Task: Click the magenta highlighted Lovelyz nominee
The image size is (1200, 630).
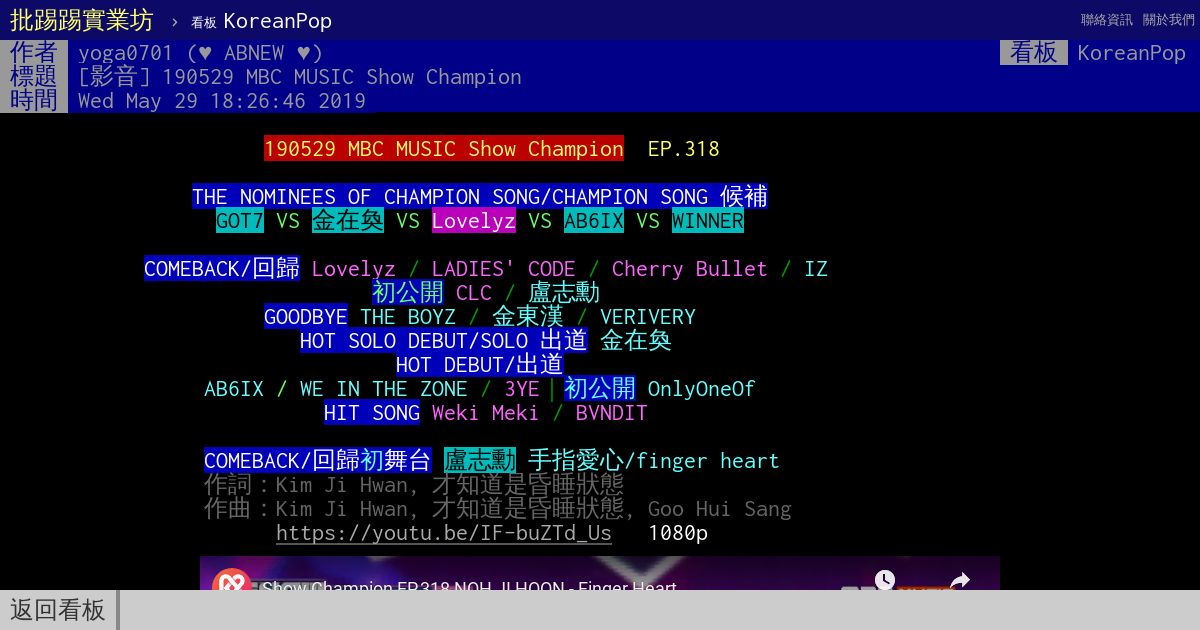Action: click(x=474, y=221)
